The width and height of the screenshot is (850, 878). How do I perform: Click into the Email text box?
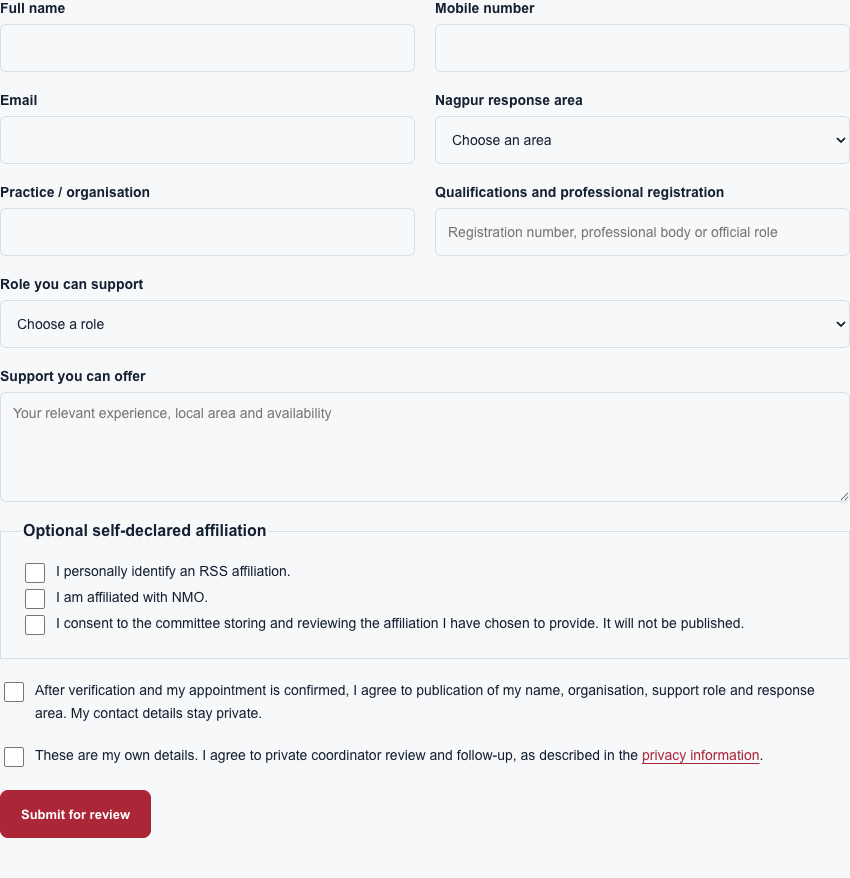click(207, 140)
